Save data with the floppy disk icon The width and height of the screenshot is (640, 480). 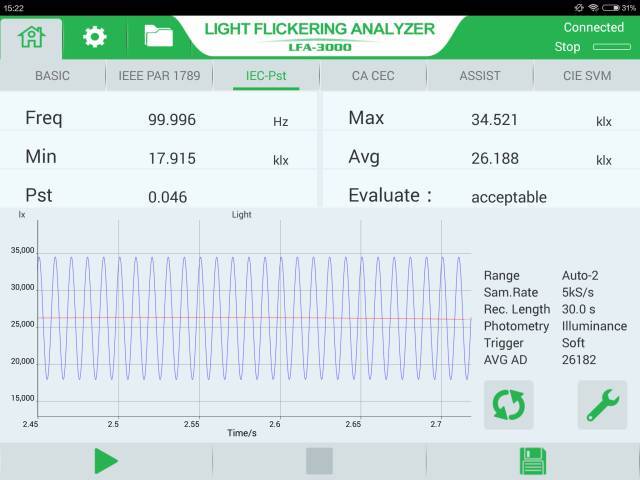coord(533,461)
